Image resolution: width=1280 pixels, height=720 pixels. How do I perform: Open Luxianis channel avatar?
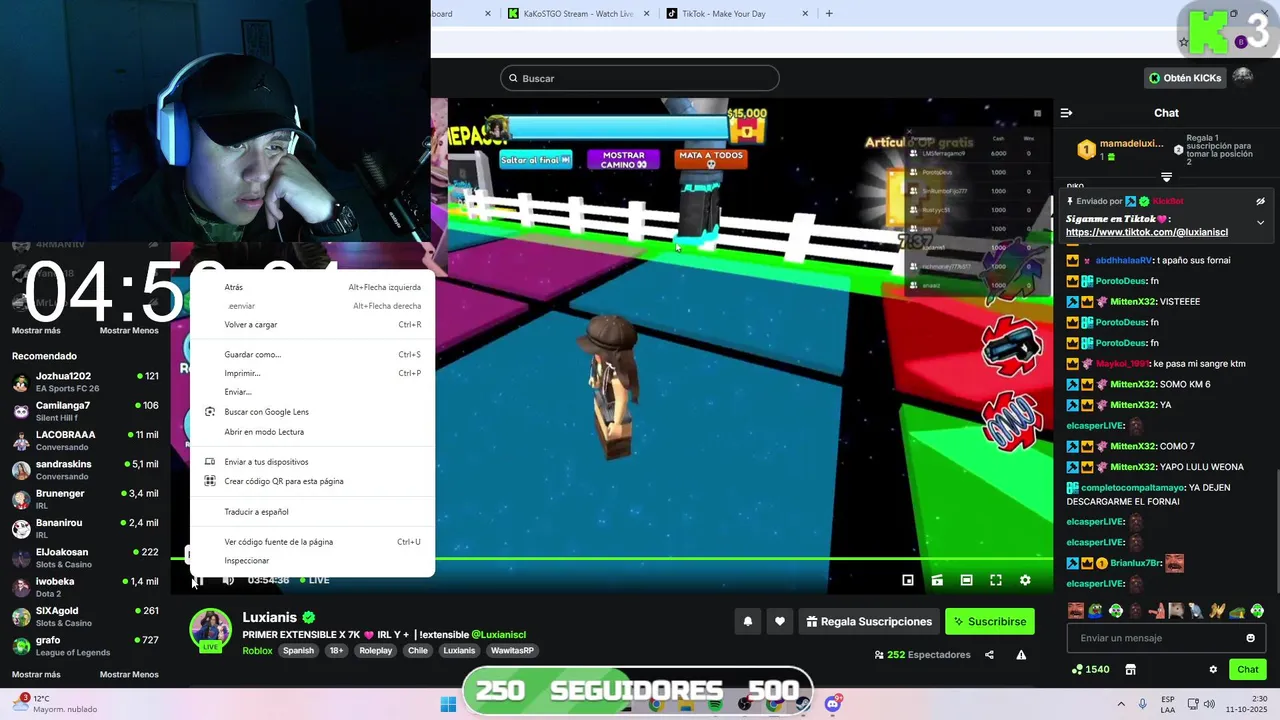[x=210, y=627]
